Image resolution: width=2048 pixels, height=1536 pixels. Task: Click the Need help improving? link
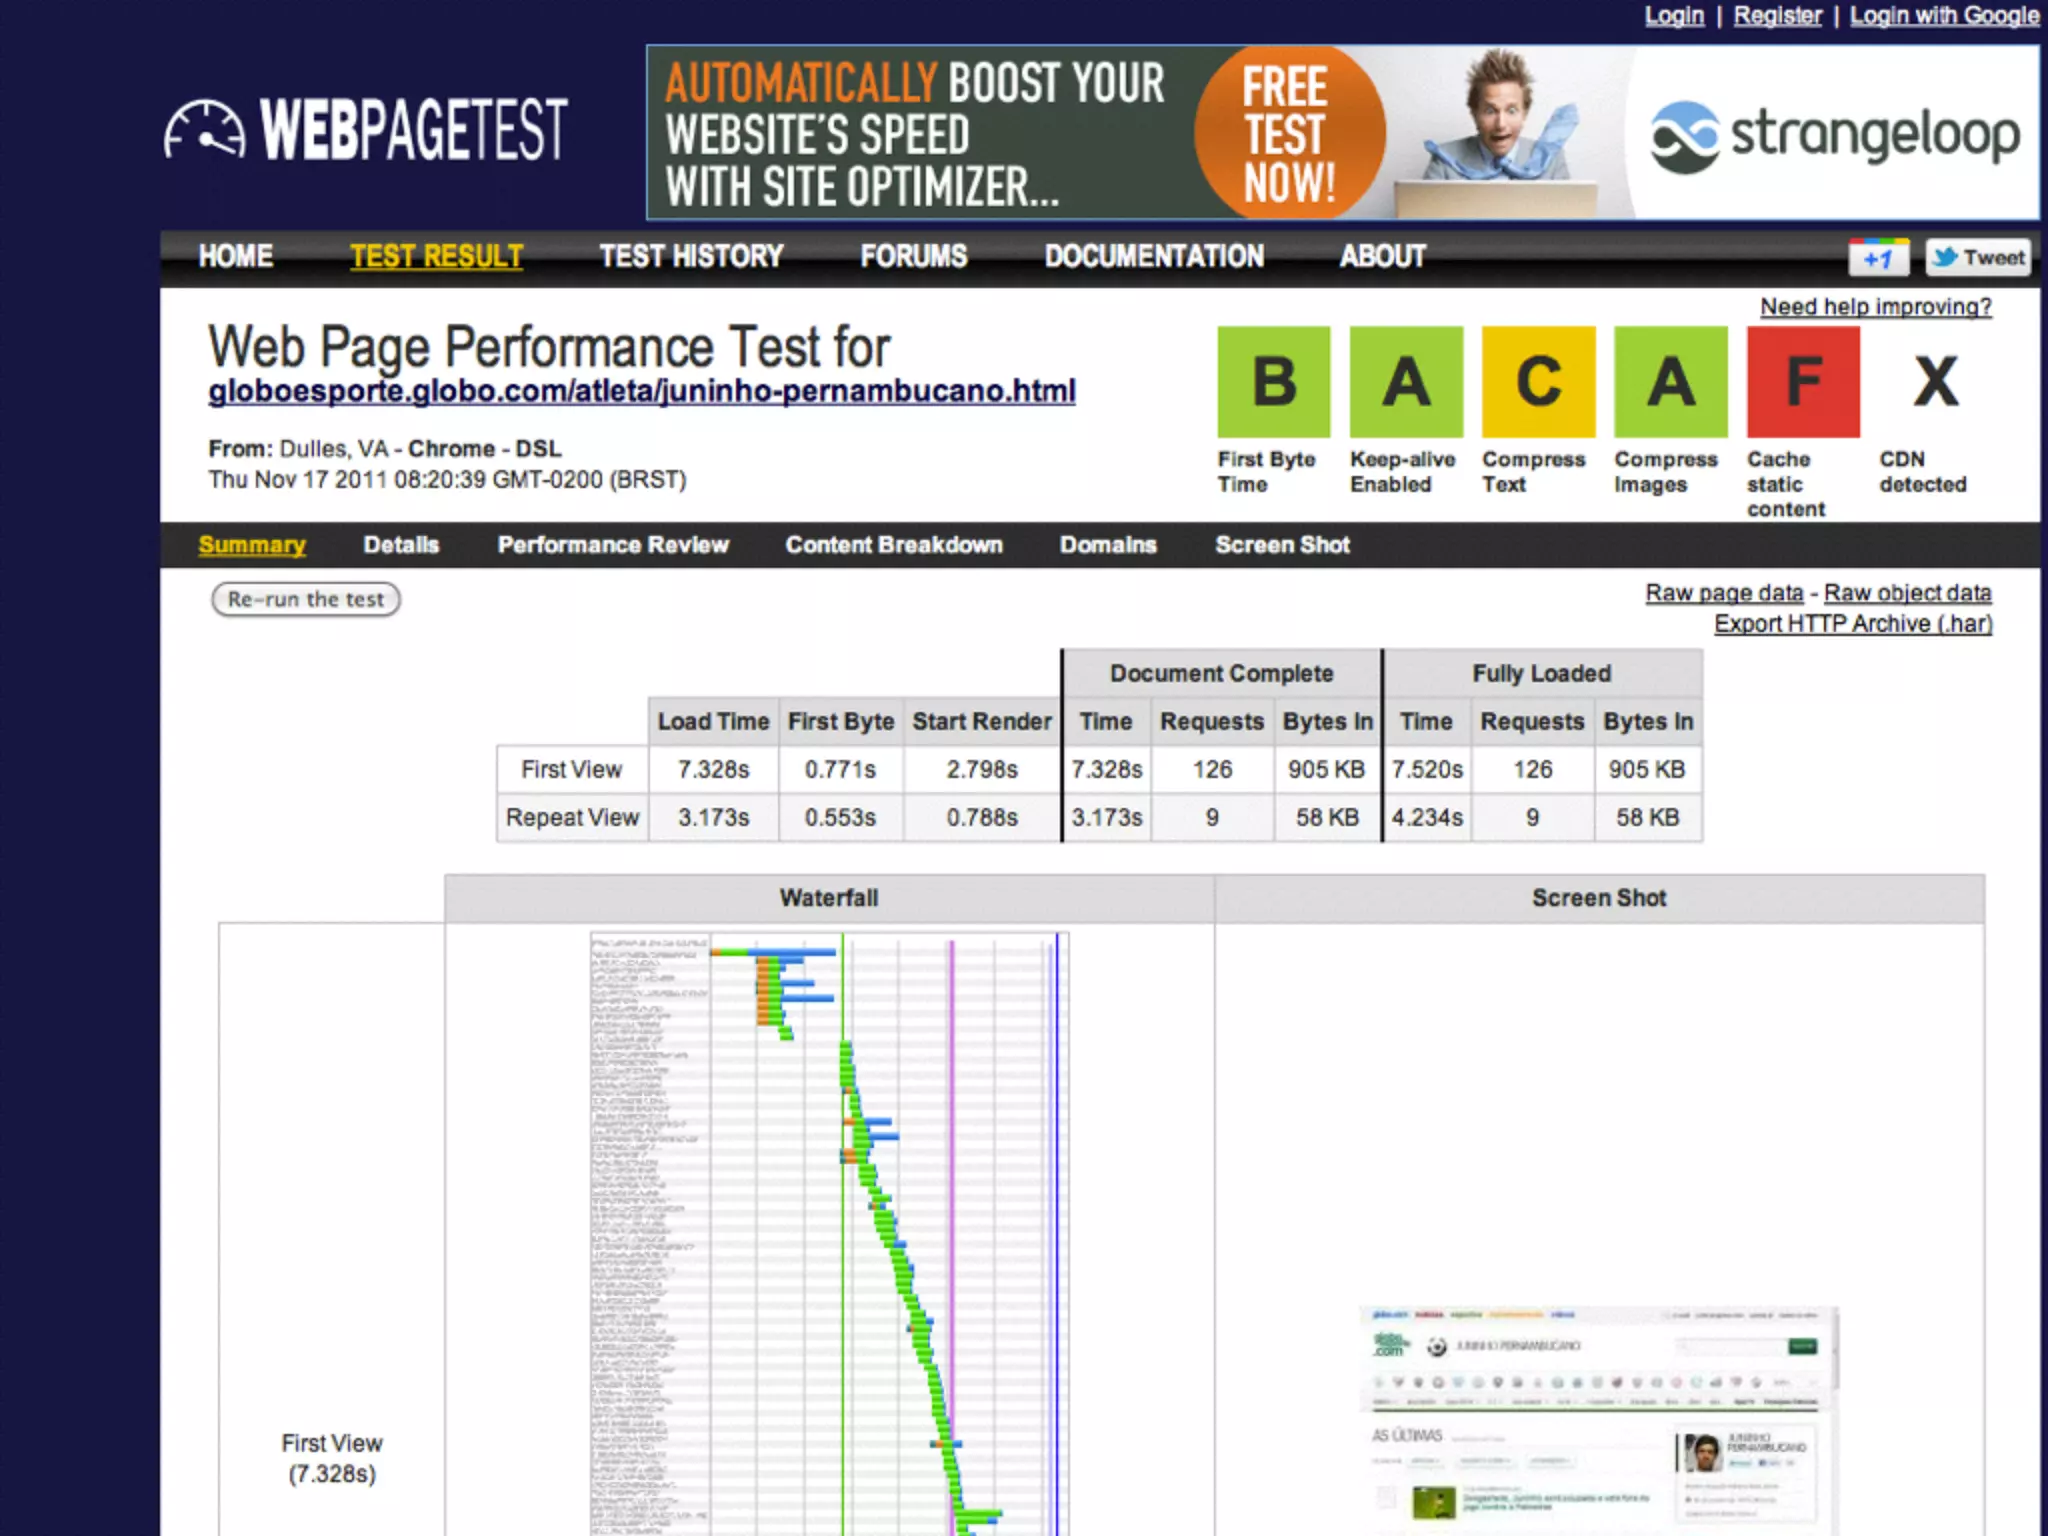pos(1875,307)
